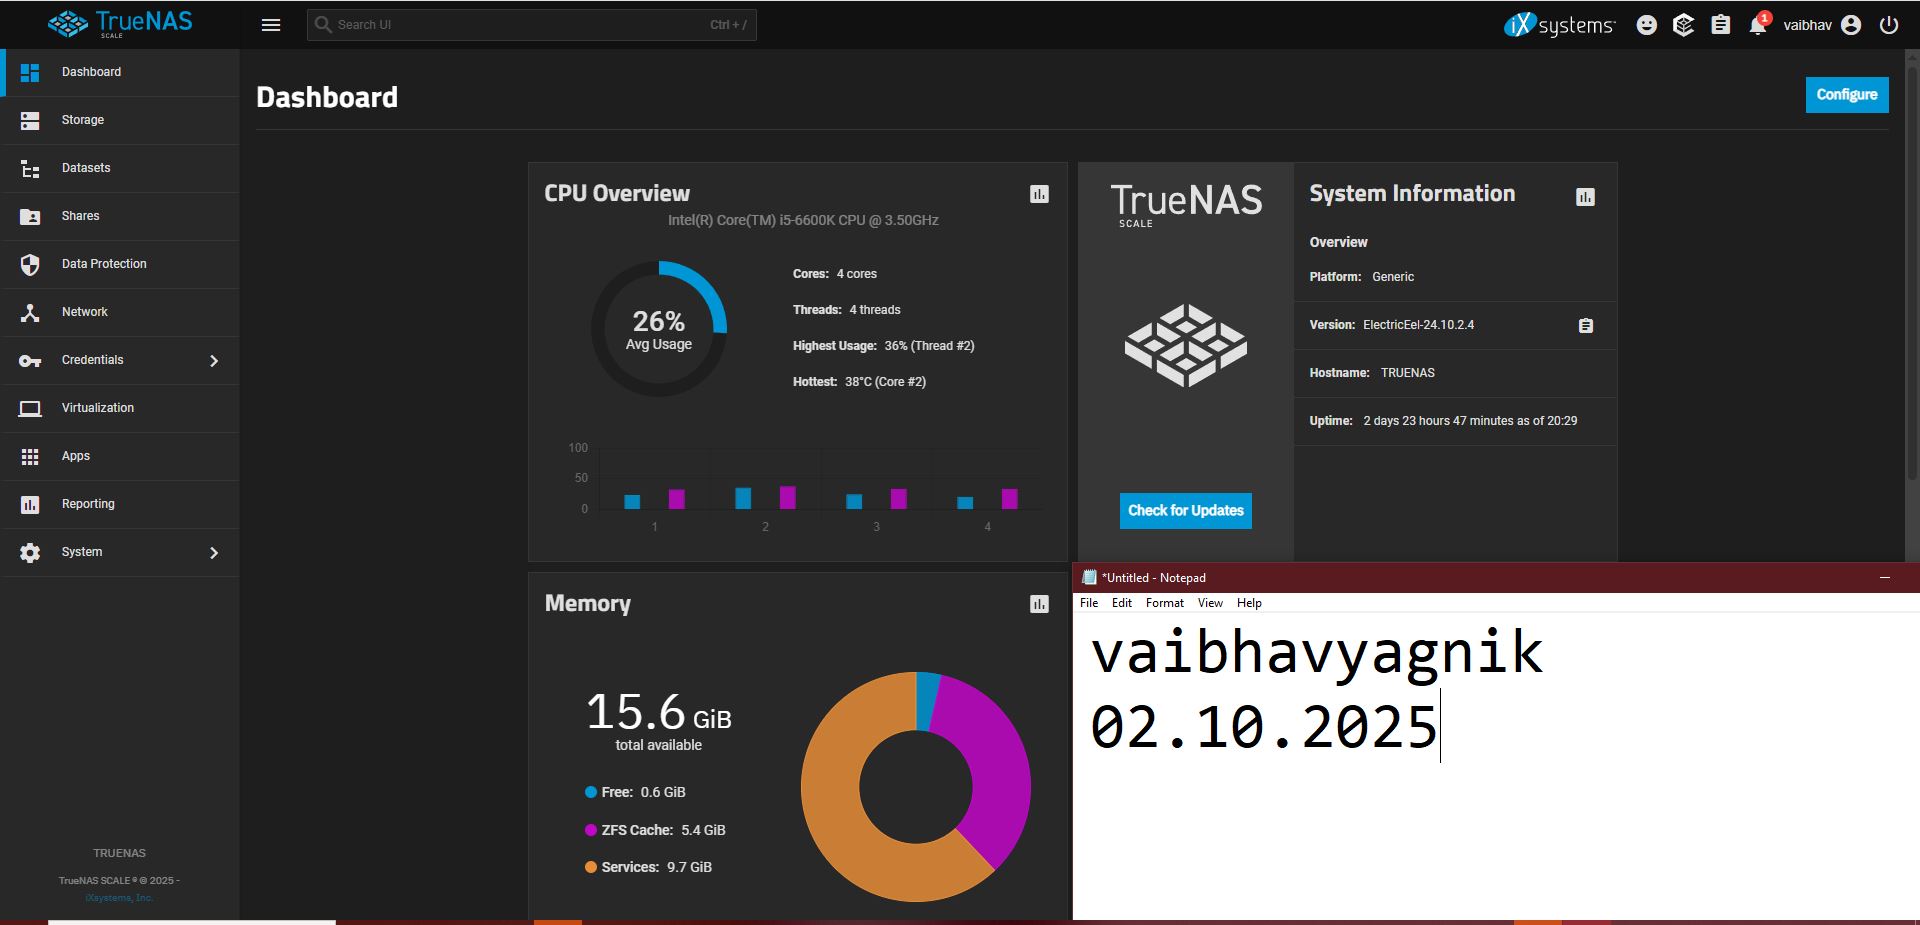This screenshot has width=1920, height=925.
Task: Toggle the sidebar with the hamburger menu
Action: pos(271,25)
